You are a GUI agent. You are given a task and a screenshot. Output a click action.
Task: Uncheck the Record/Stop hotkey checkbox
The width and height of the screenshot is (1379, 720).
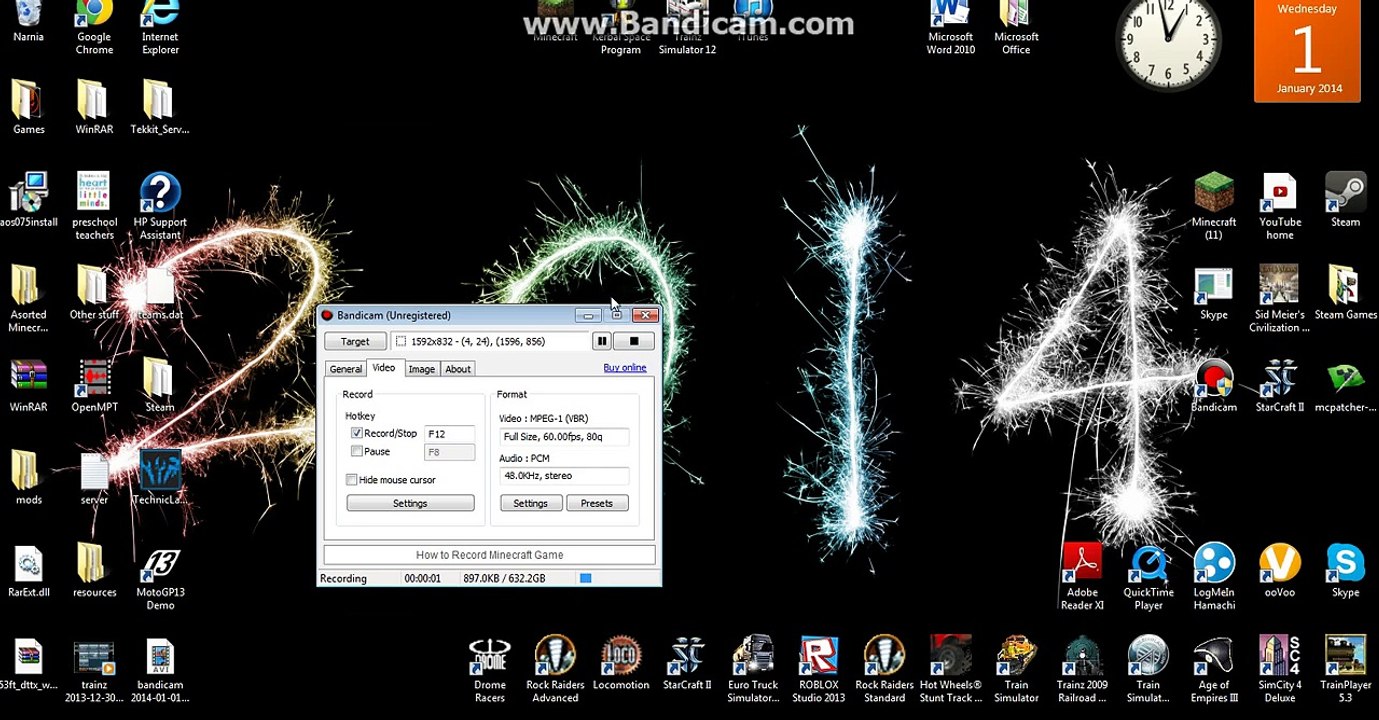357,433
